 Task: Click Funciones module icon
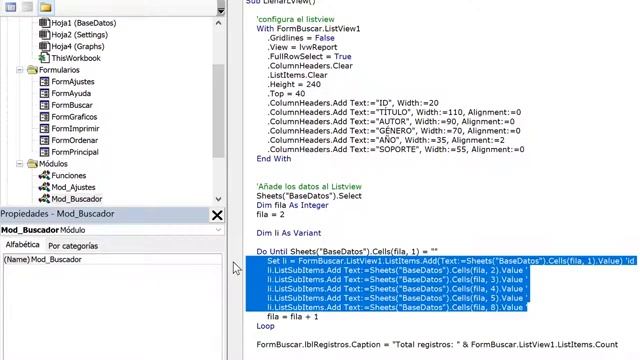click(x=44, y=176)
